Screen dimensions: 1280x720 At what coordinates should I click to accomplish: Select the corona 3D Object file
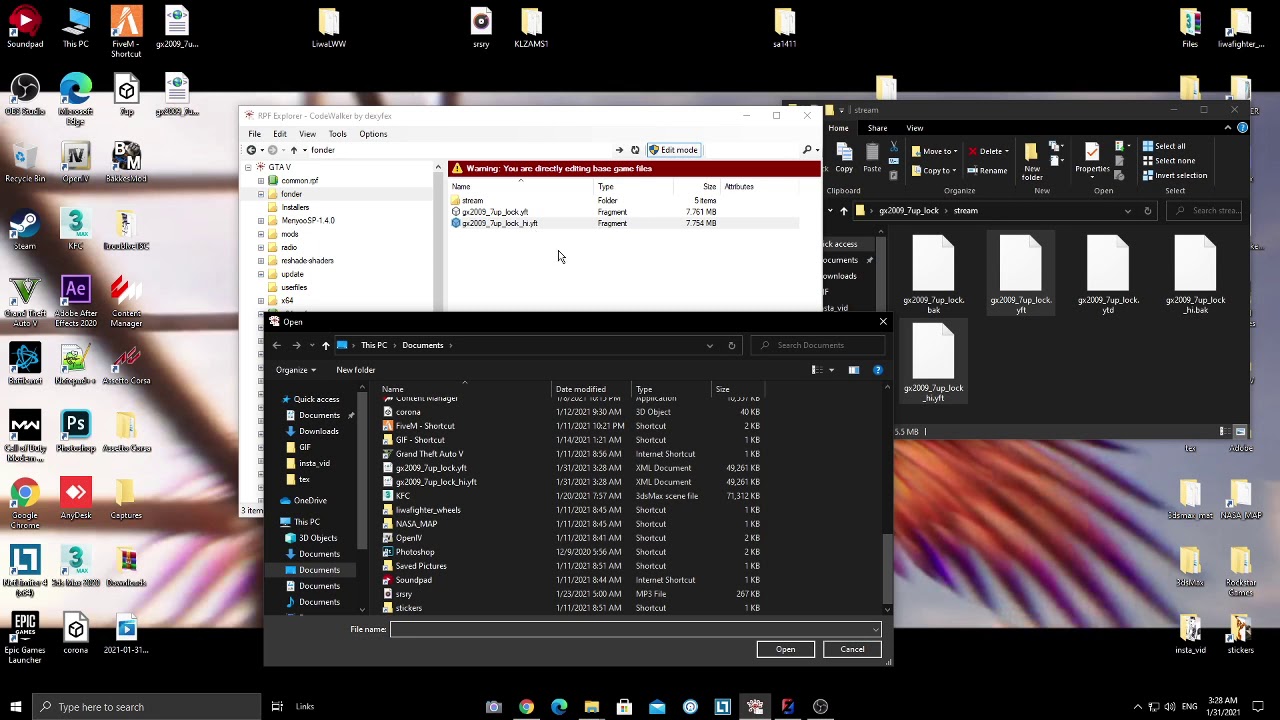pyautogui.click(x=572, y=412)
